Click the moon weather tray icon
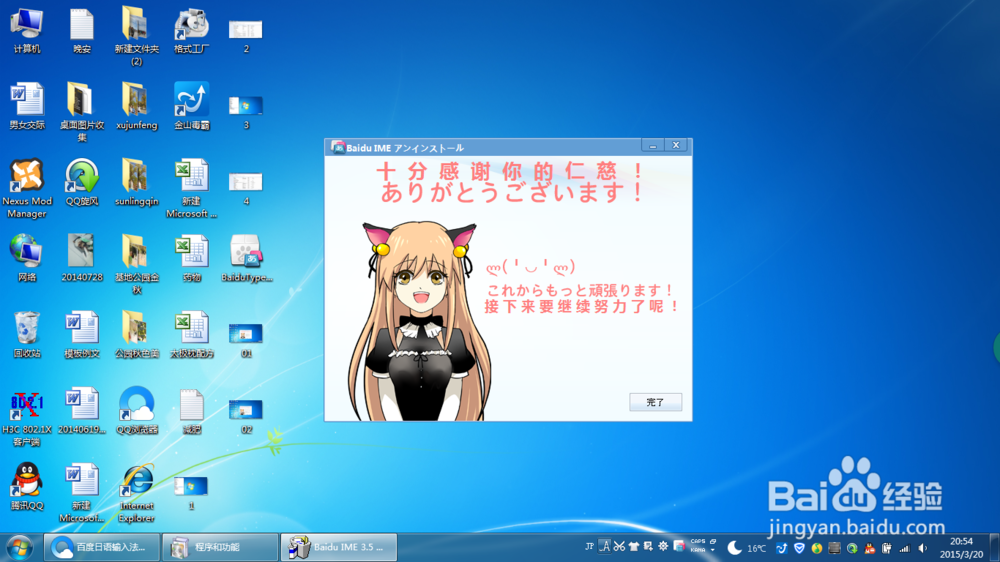Viewport: 1000px width, 562px height. click(x=735, y=547)
